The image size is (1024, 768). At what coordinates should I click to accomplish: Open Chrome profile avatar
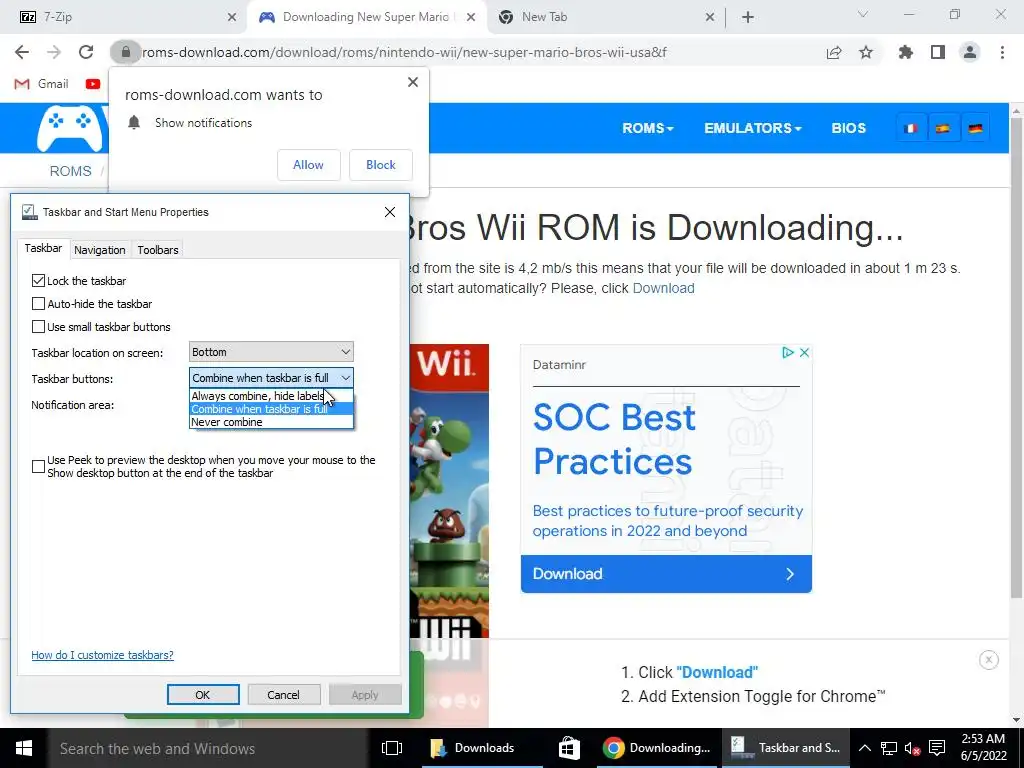(970, 52)
